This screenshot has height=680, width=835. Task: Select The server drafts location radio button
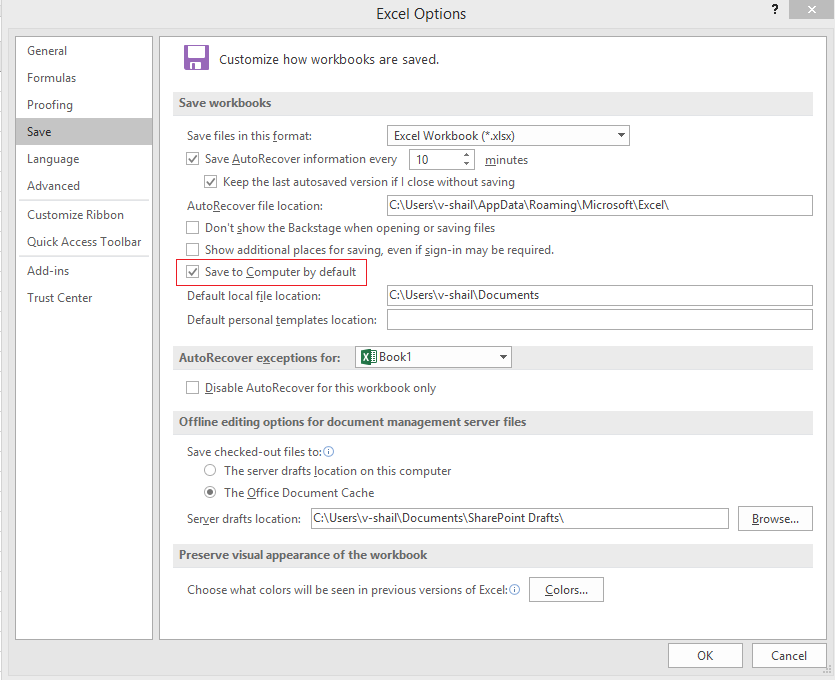[x=210, y=470]
